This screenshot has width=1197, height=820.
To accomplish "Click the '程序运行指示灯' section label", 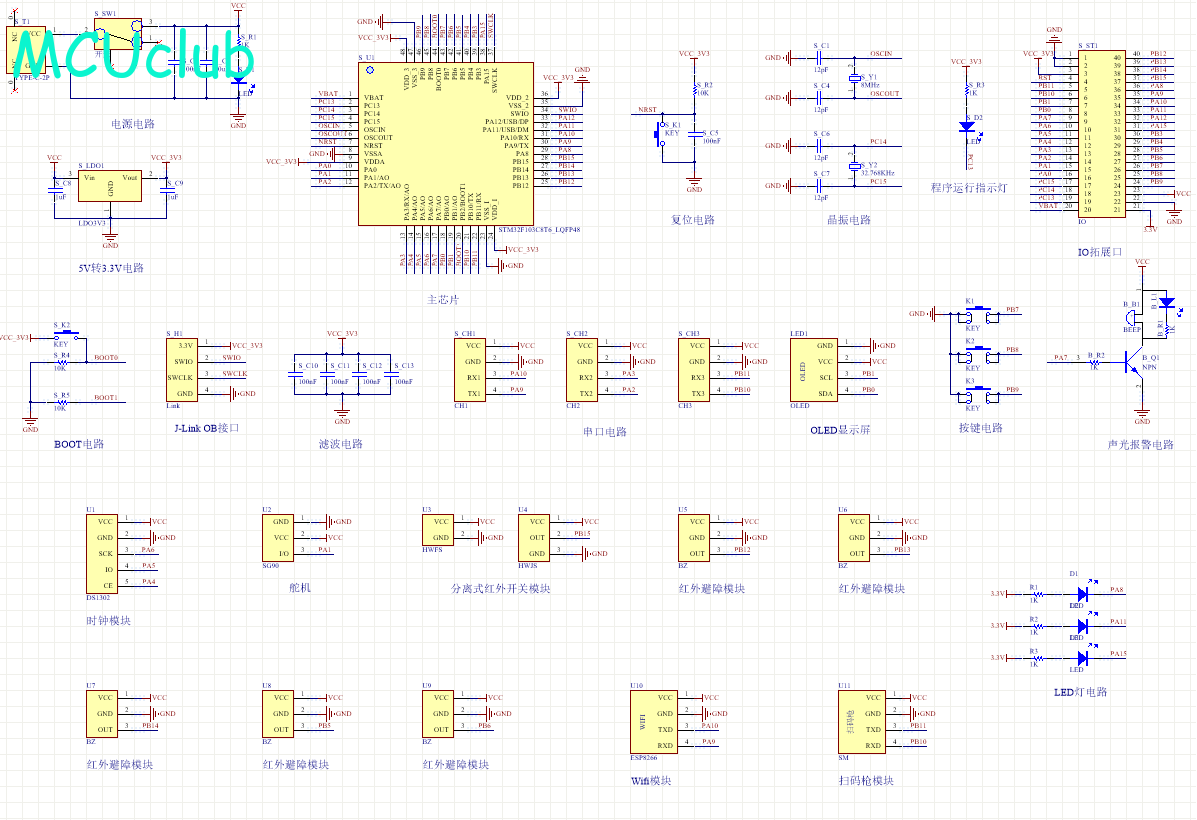I will click(x=969, y=188).
